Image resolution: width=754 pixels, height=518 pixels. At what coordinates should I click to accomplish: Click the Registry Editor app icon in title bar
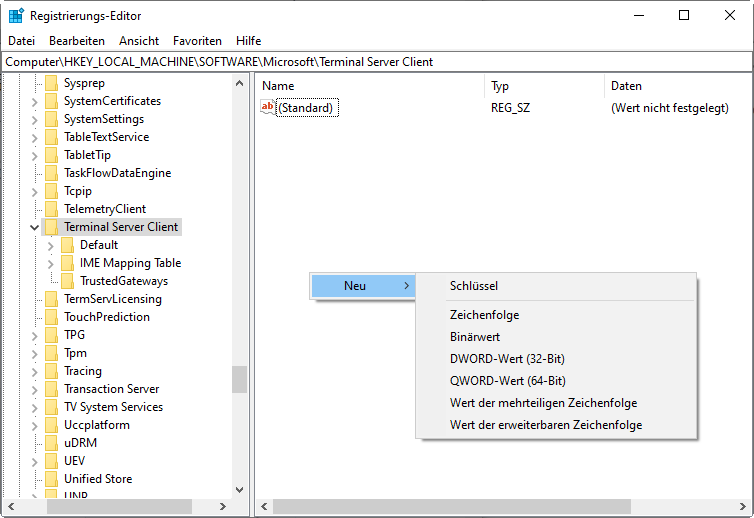[x=16, y=15]
